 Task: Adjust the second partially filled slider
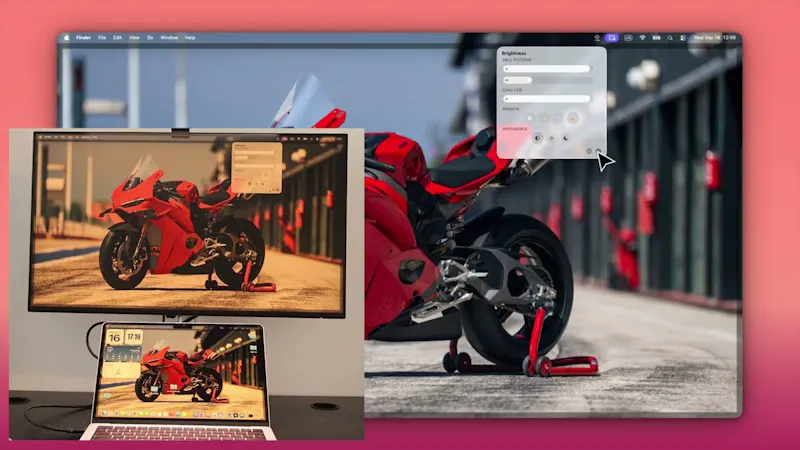point(548,80)
